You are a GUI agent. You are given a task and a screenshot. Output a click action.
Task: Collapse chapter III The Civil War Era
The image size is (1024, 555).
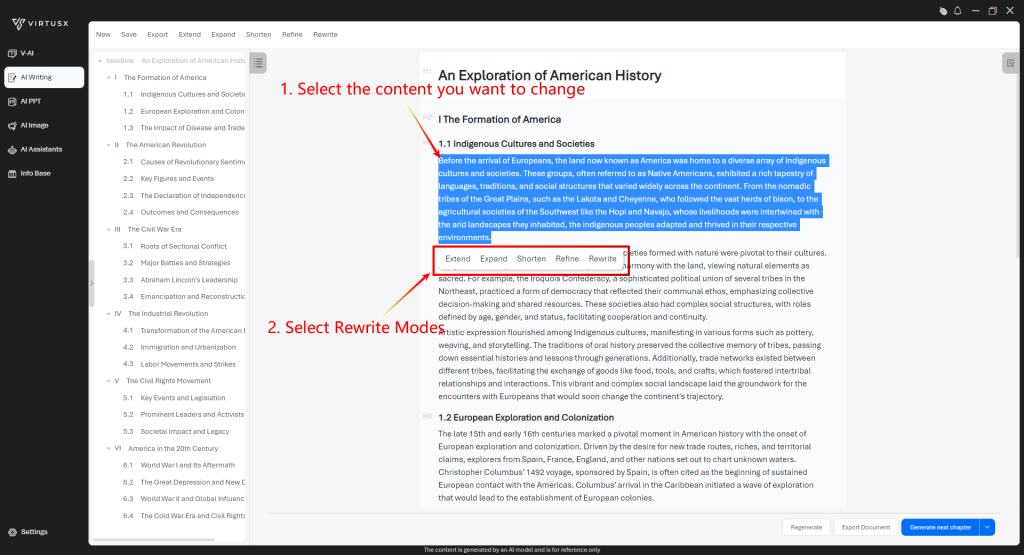(108, 229)
